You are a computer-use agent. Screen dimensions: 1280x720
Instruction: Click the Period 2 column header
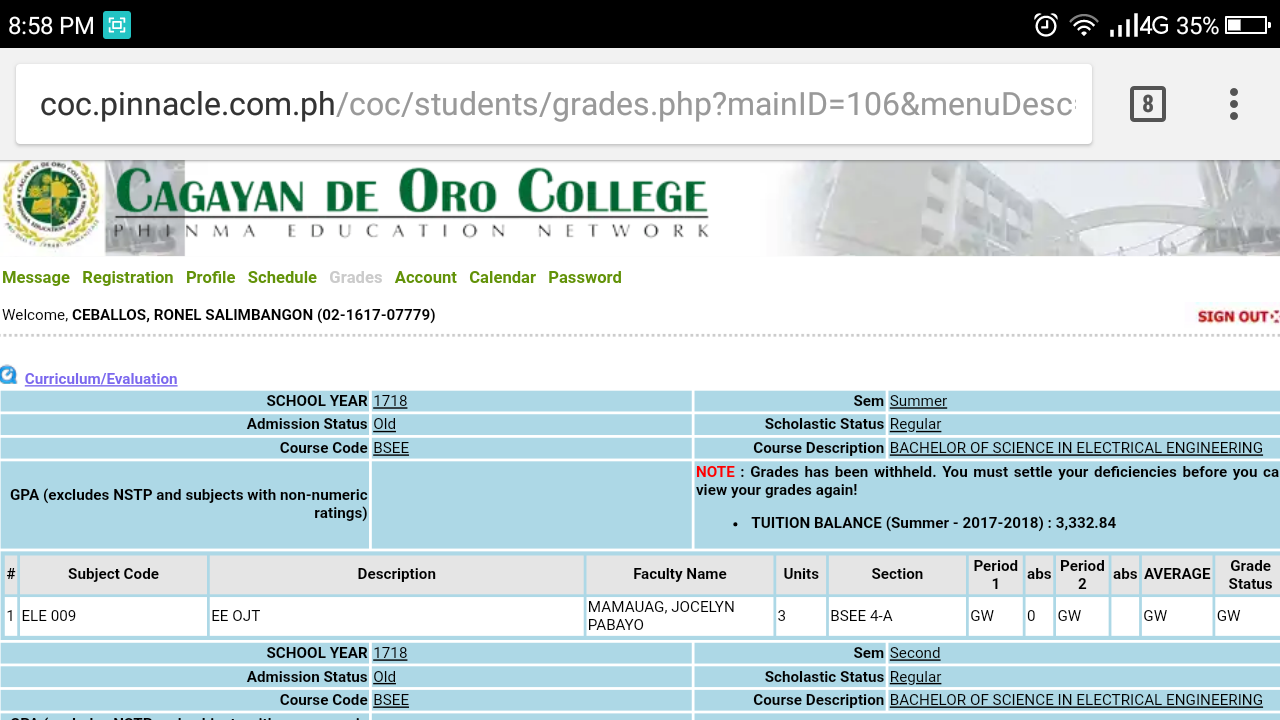click(x=1082, y=574)
